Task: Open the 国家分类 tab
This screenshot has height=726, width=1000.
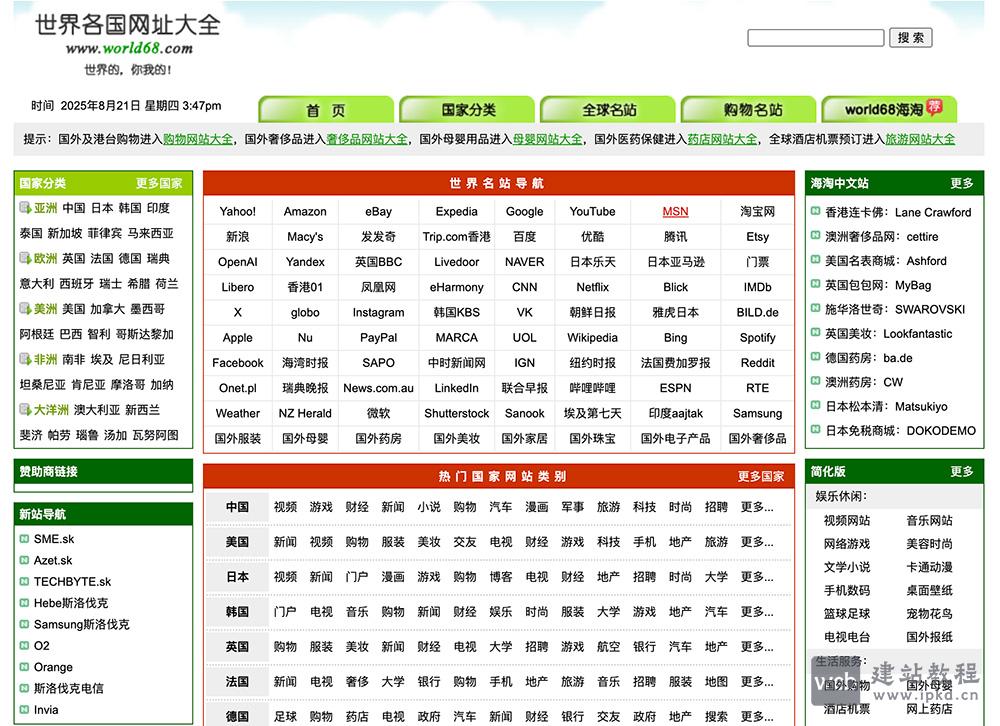Action: [467, 110]
